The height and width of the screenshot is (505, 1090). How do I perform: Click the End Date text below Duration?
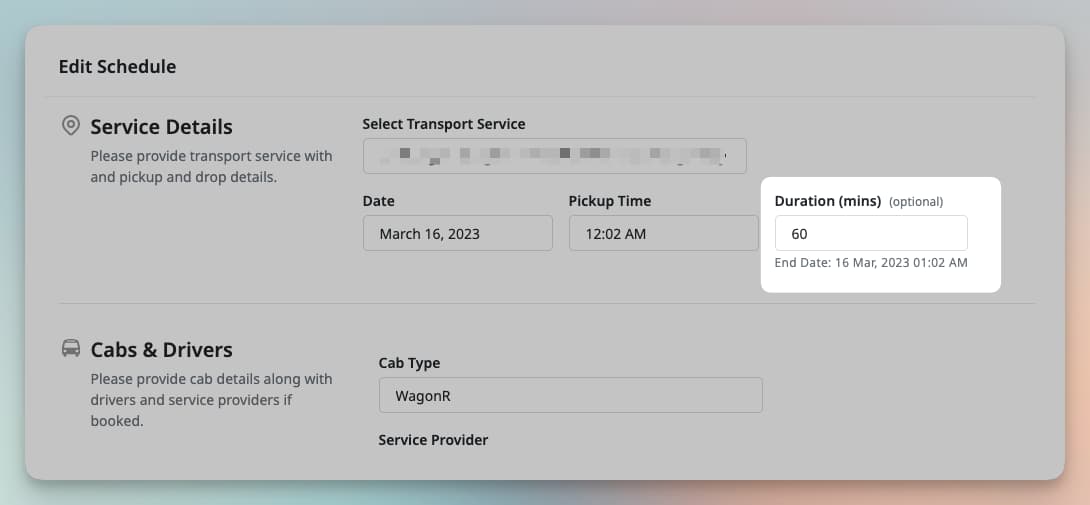pyautogui.click(x=870, y=263)
